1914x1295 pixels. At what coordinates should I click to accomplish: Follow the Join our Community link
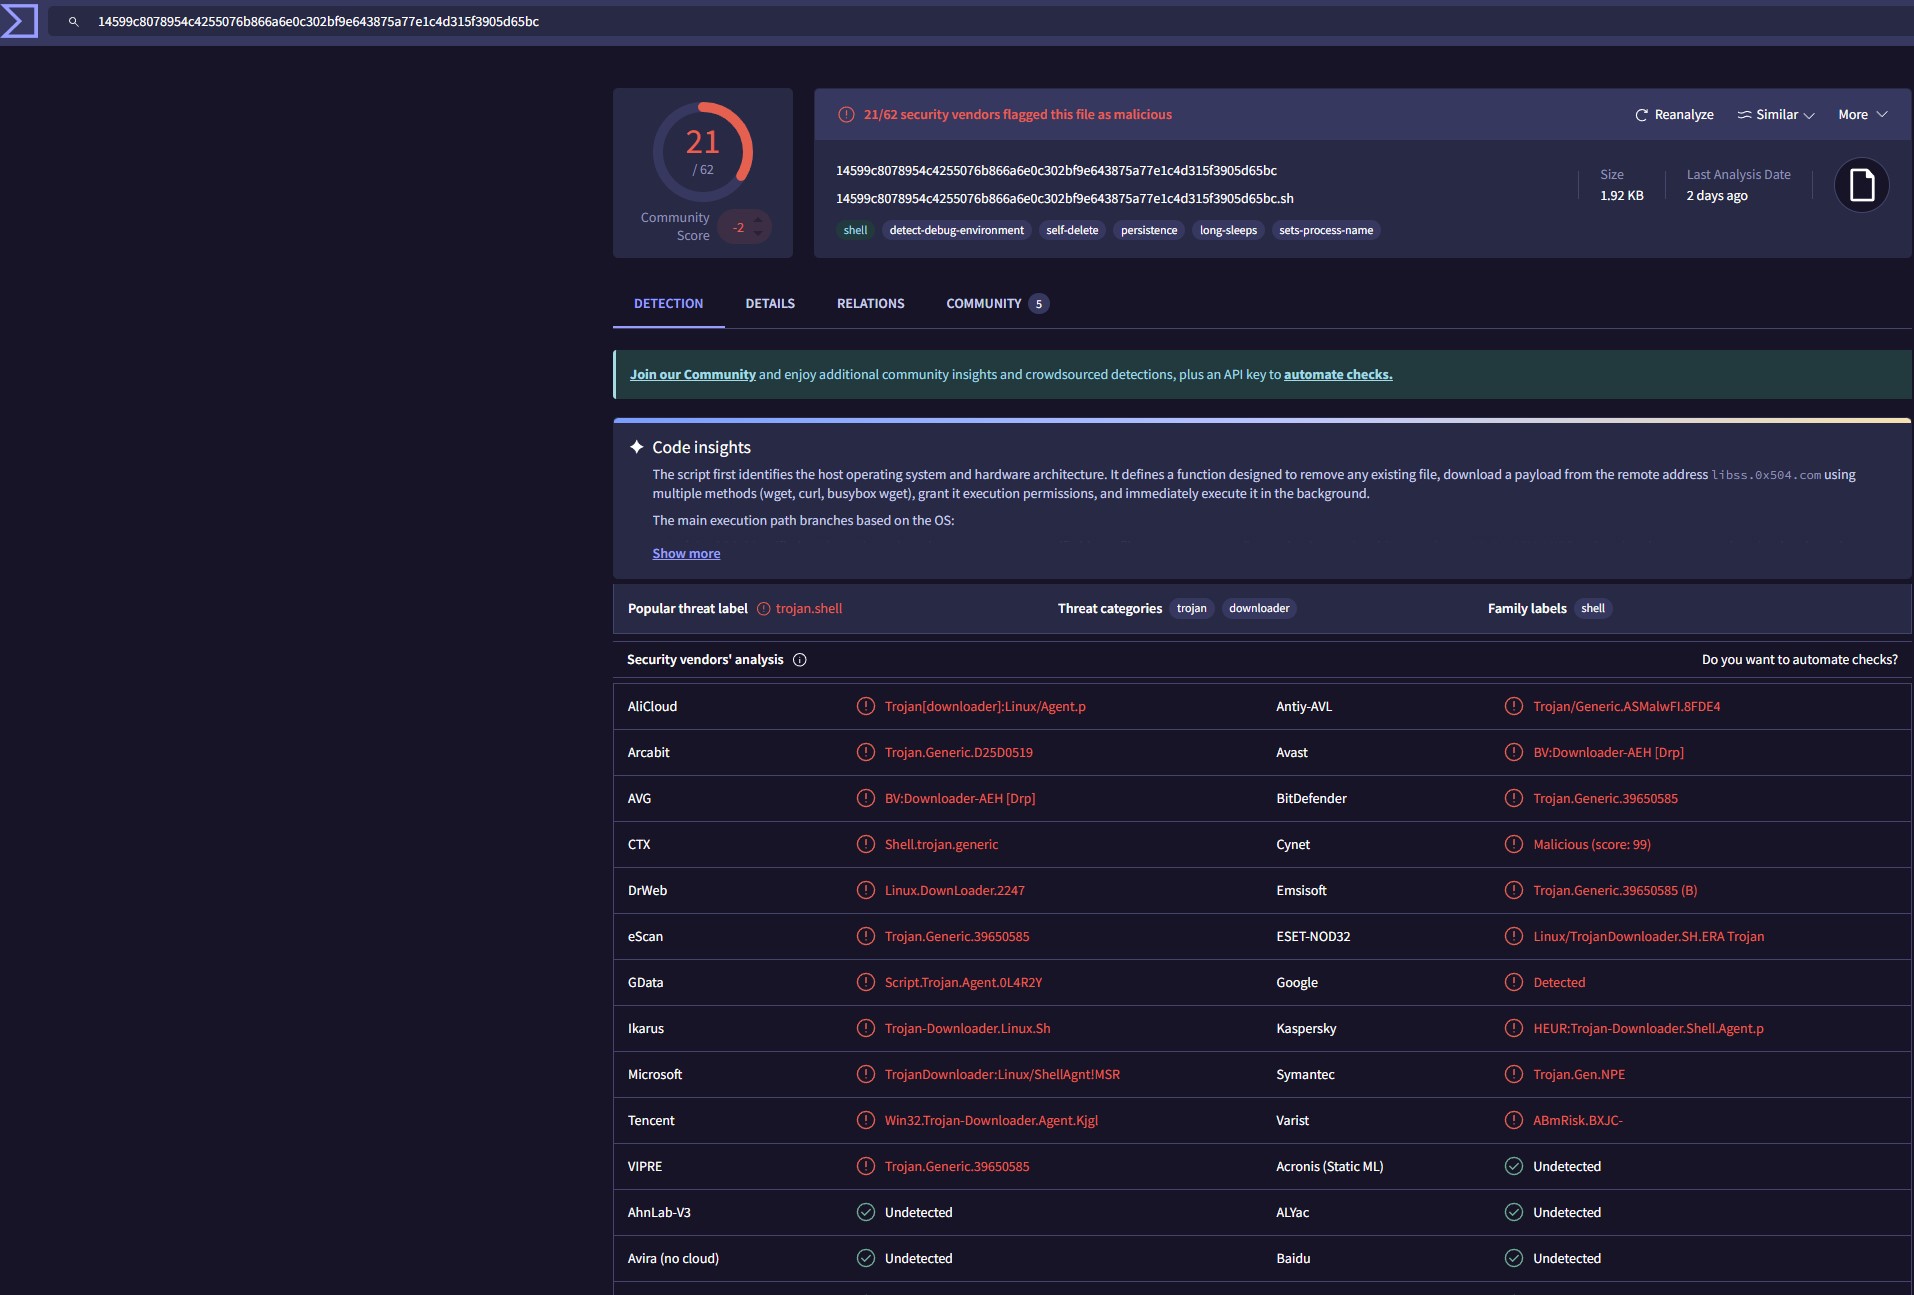tap(692, 375)
